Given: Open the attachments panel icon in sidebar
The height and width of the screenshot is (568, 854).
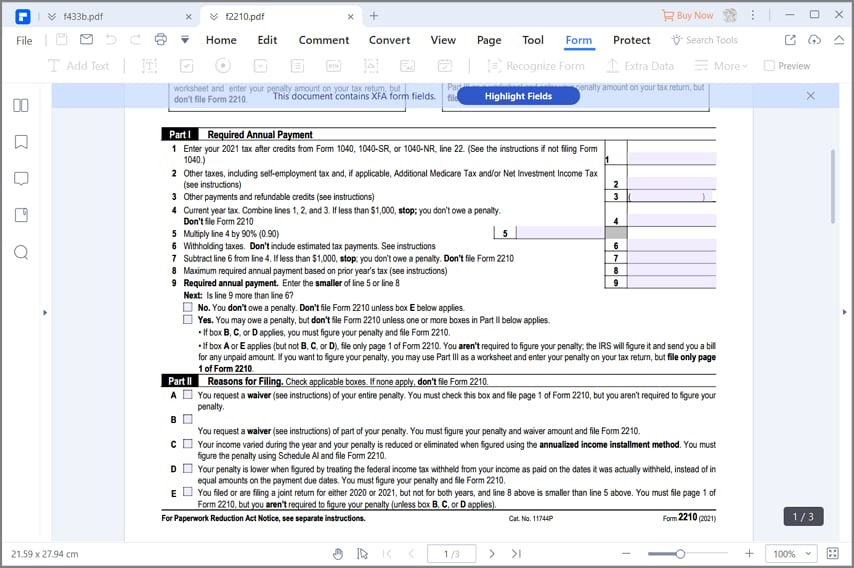Looking at the screenshot, I should coord(21,215).
